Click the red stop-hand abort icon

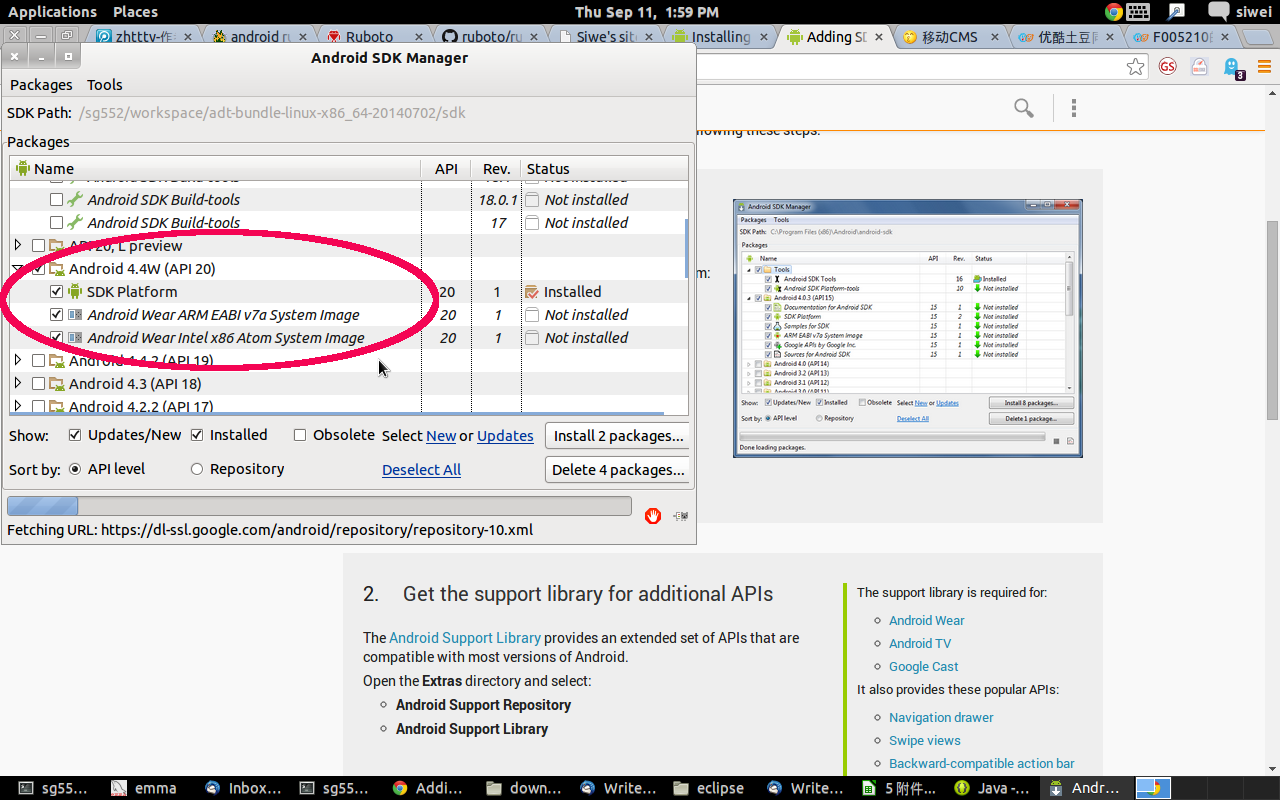(x=653, y=516)
